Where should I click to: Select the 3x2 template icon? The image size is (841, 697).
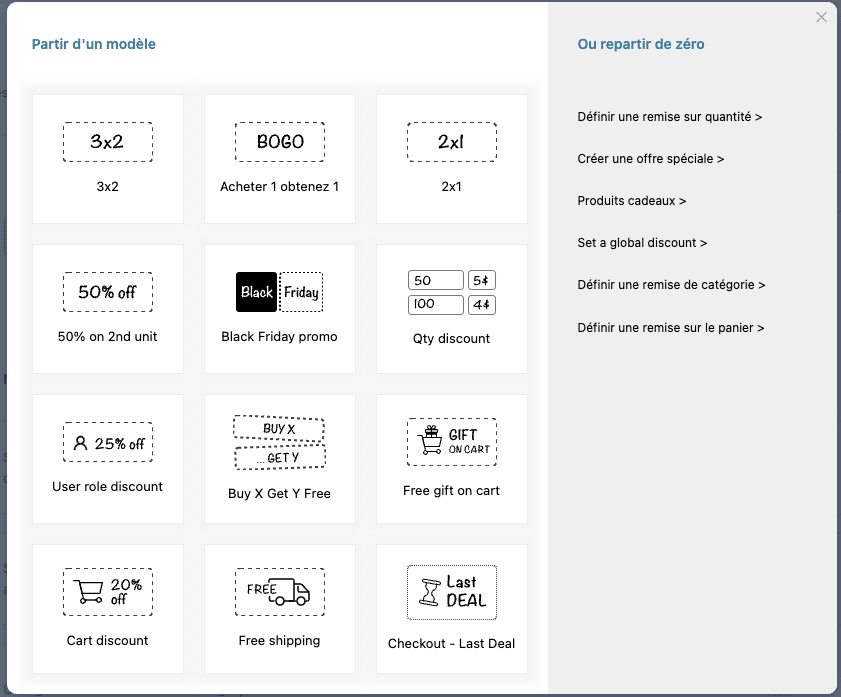click(108, 142)
